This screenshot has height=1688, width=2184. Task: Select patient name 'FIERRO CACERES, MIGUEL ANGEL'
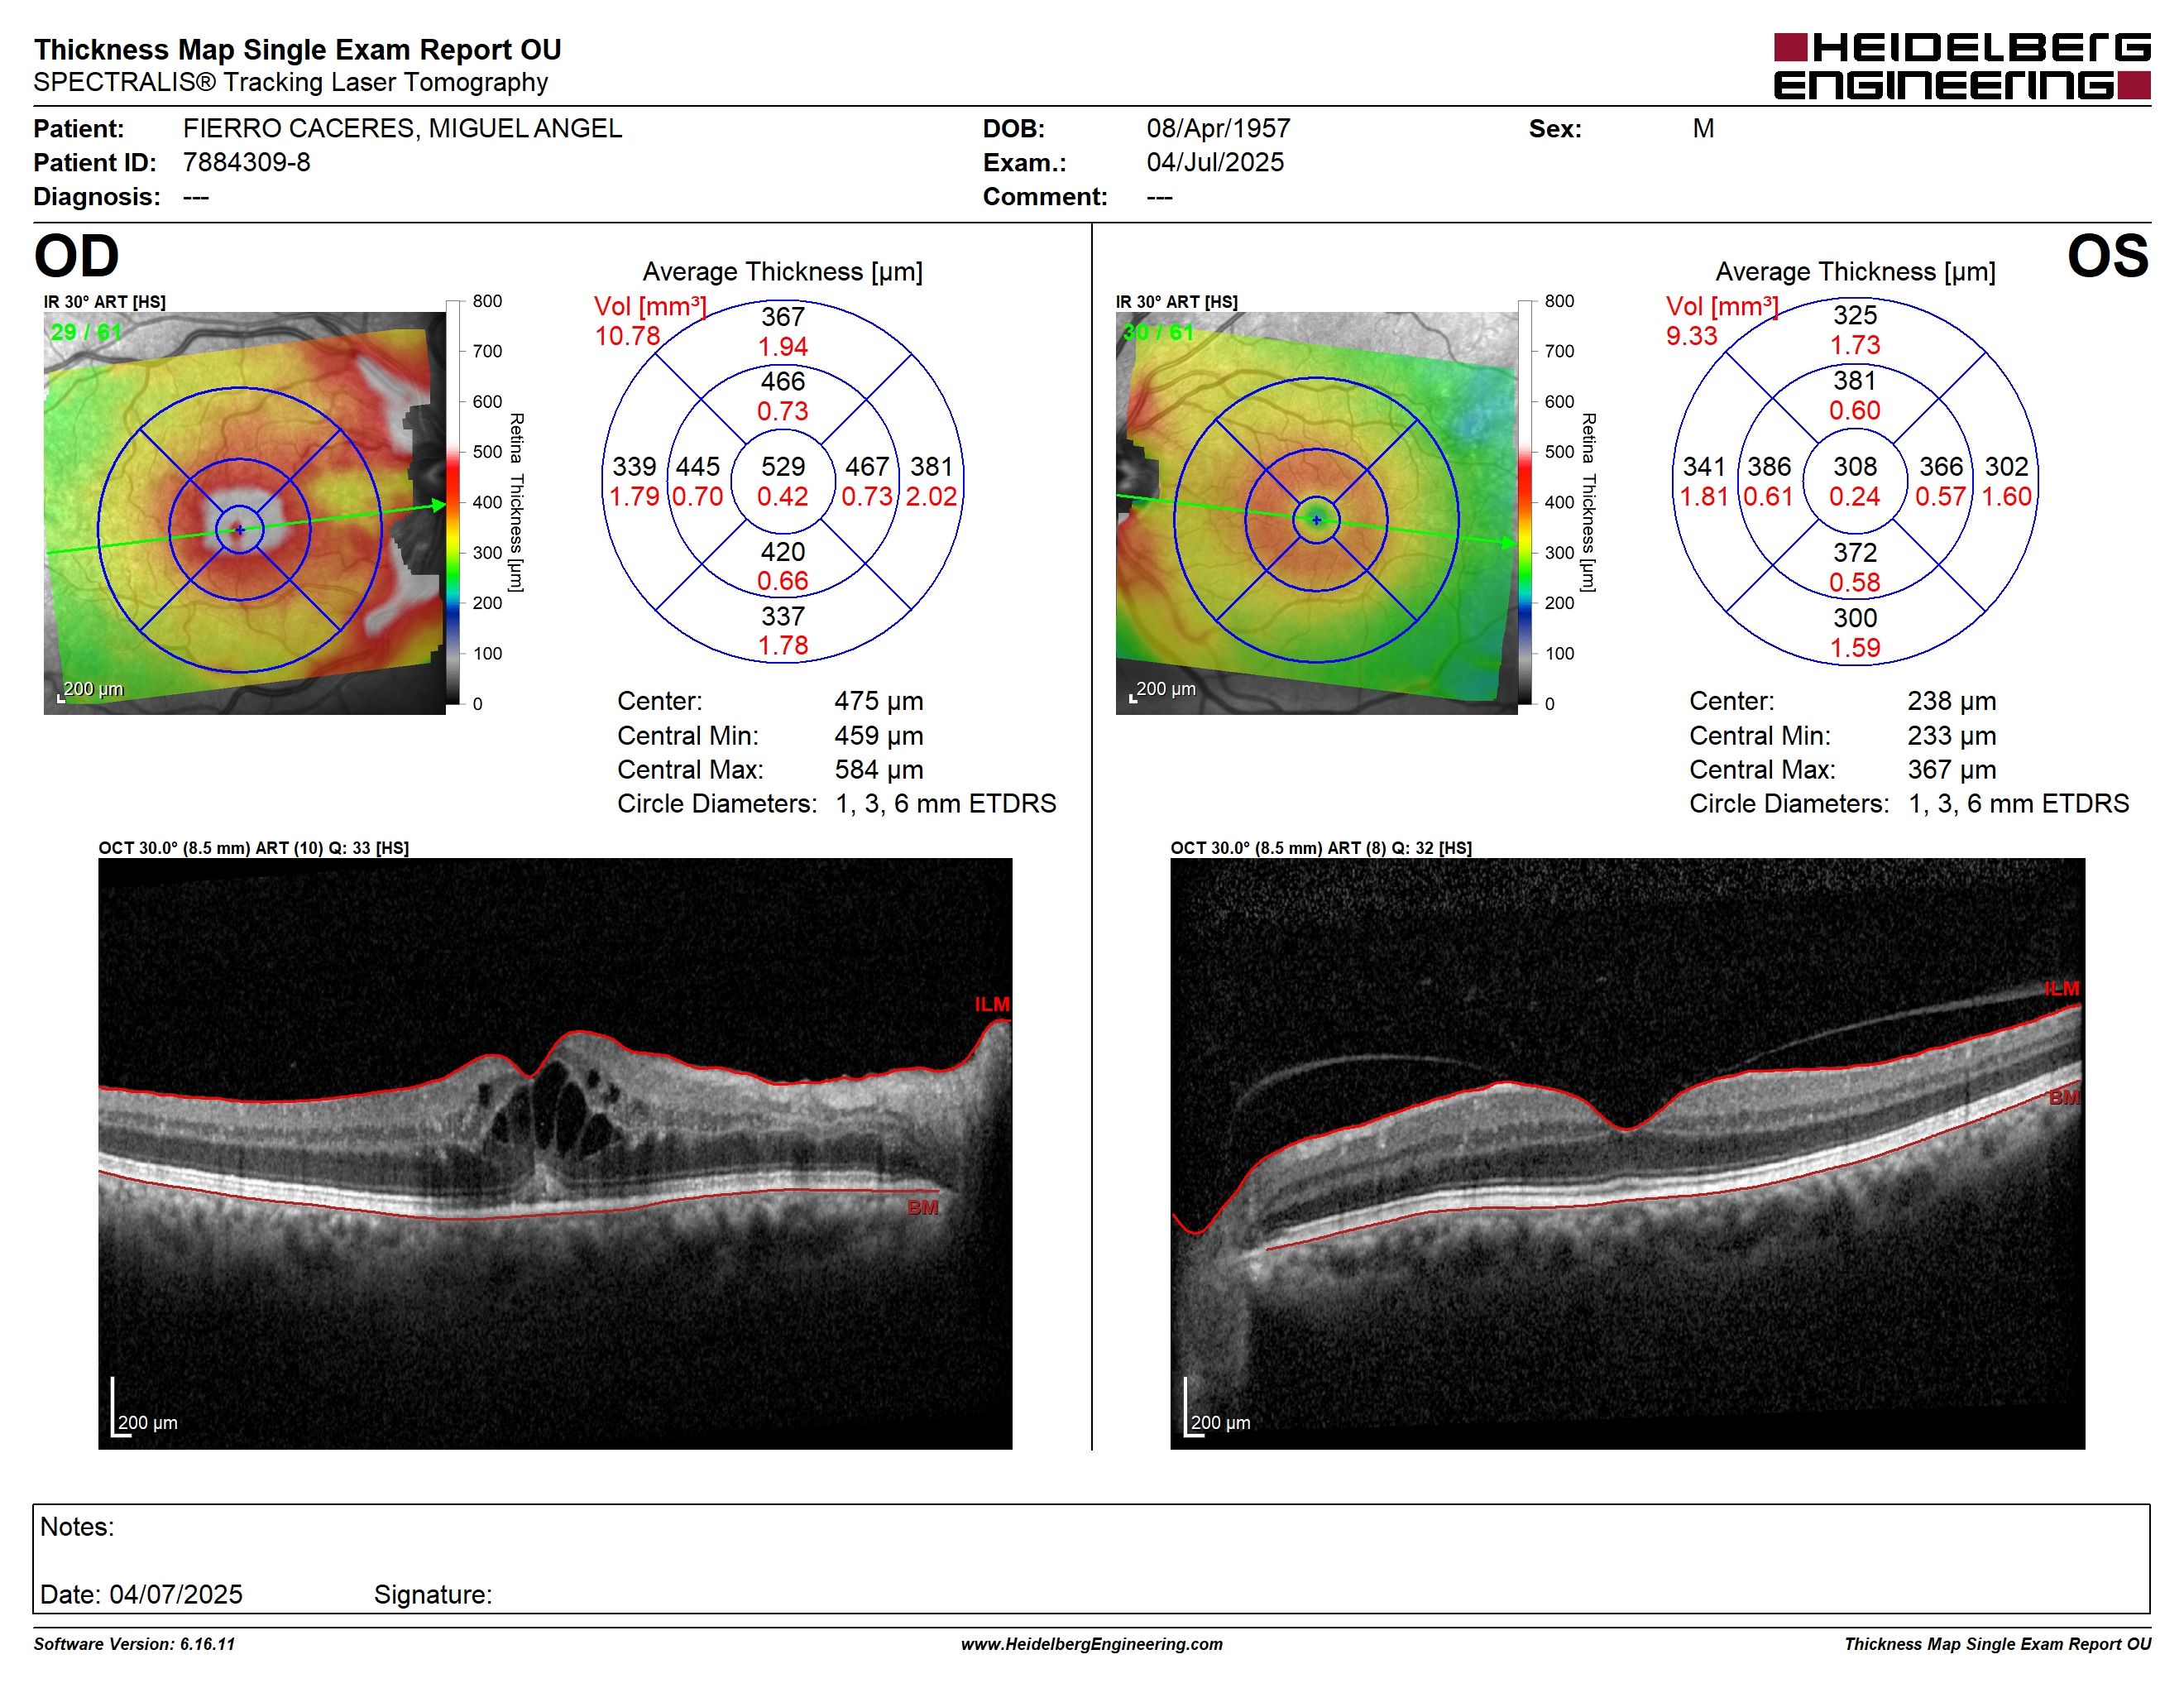tap(402, 128)
